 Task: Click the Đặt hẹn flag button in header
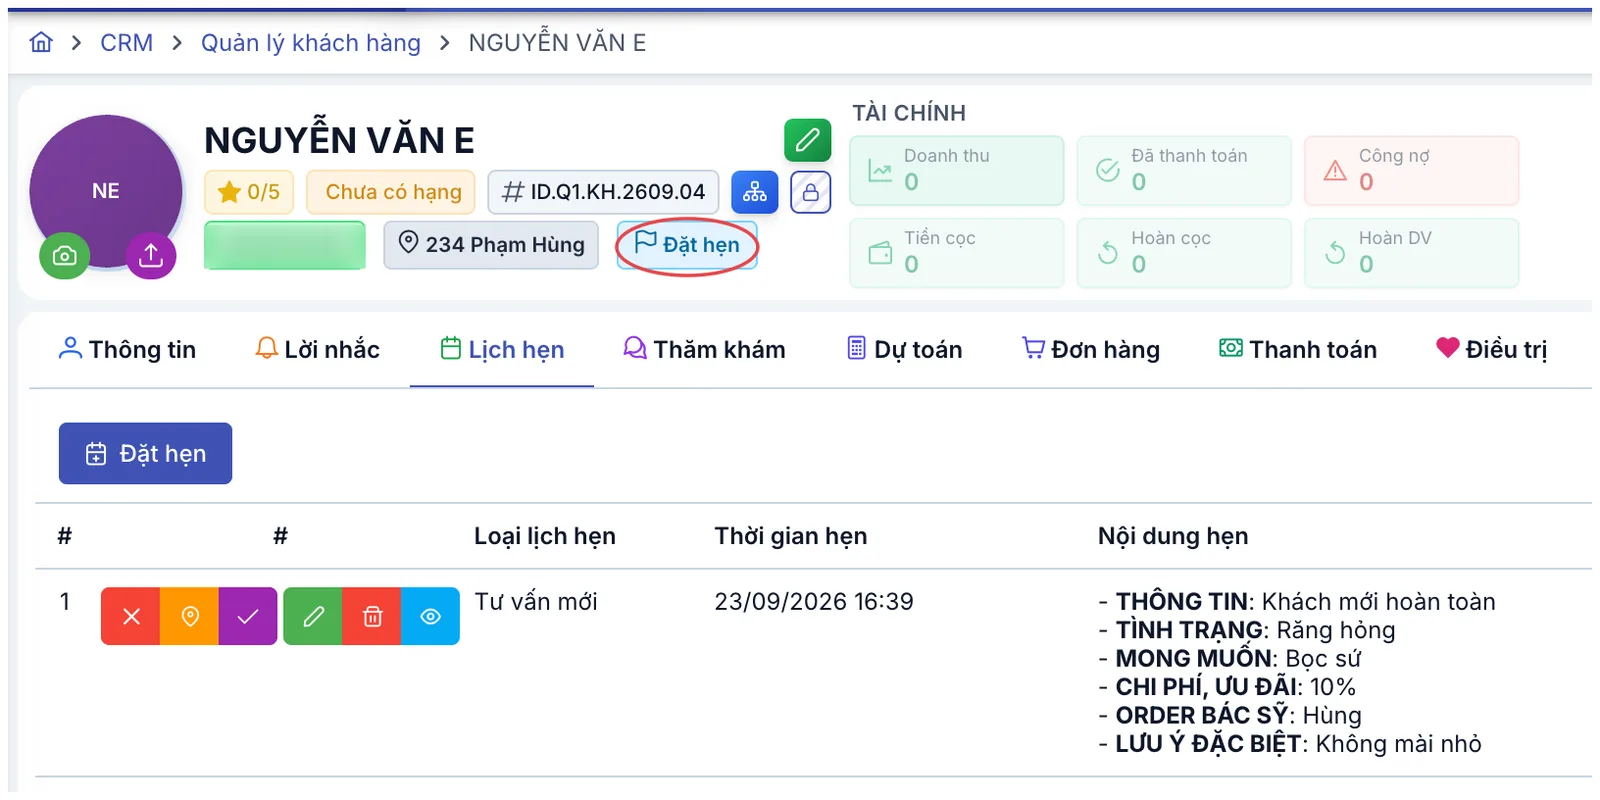click(687, 245)
